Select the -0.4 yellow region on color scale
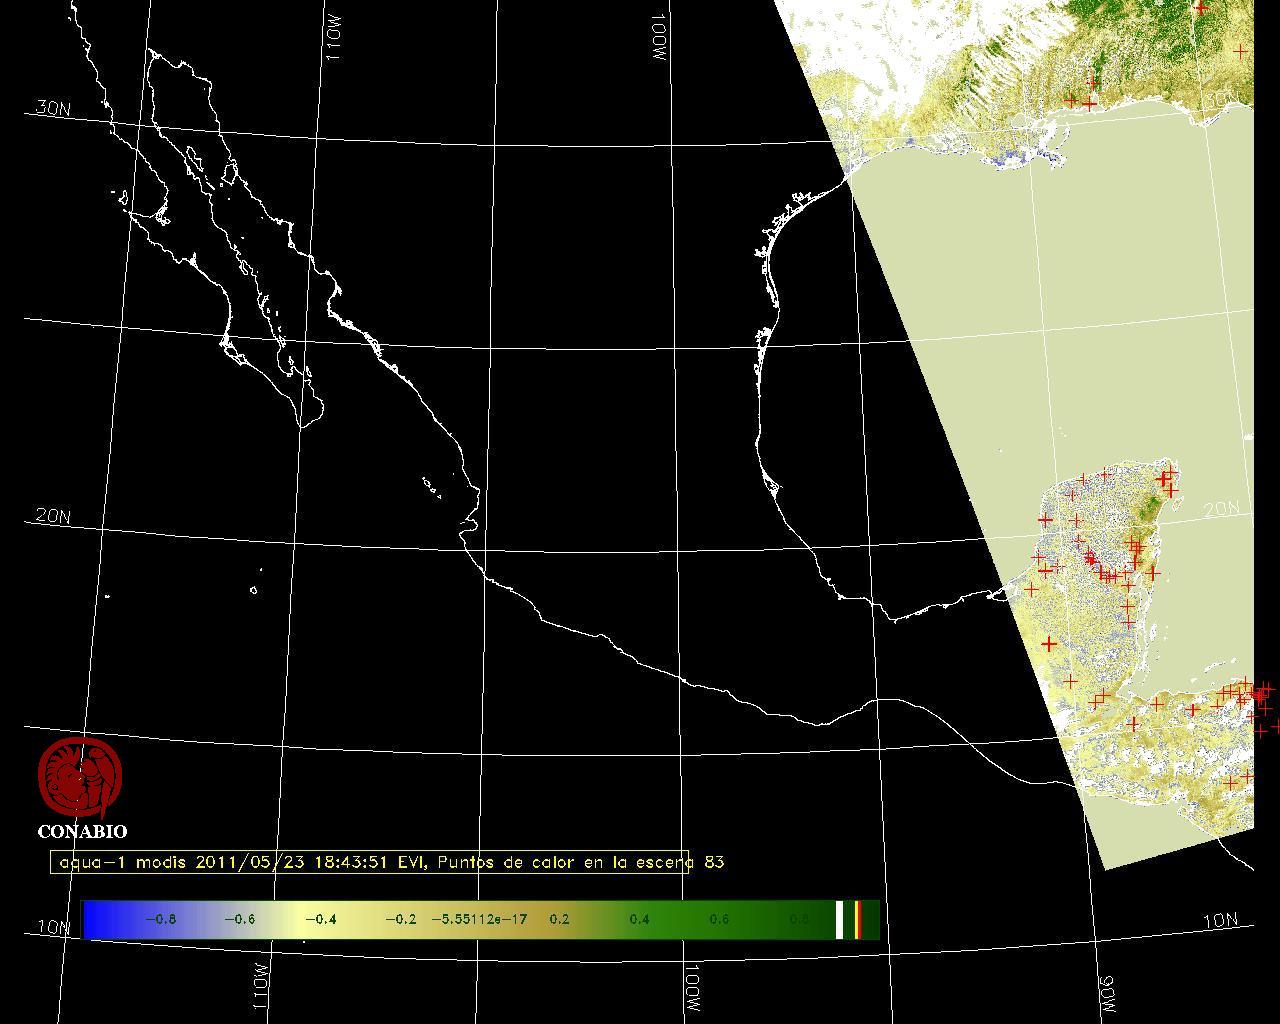This screenshot has height=1024, width=1280. [x=320, y=919]
